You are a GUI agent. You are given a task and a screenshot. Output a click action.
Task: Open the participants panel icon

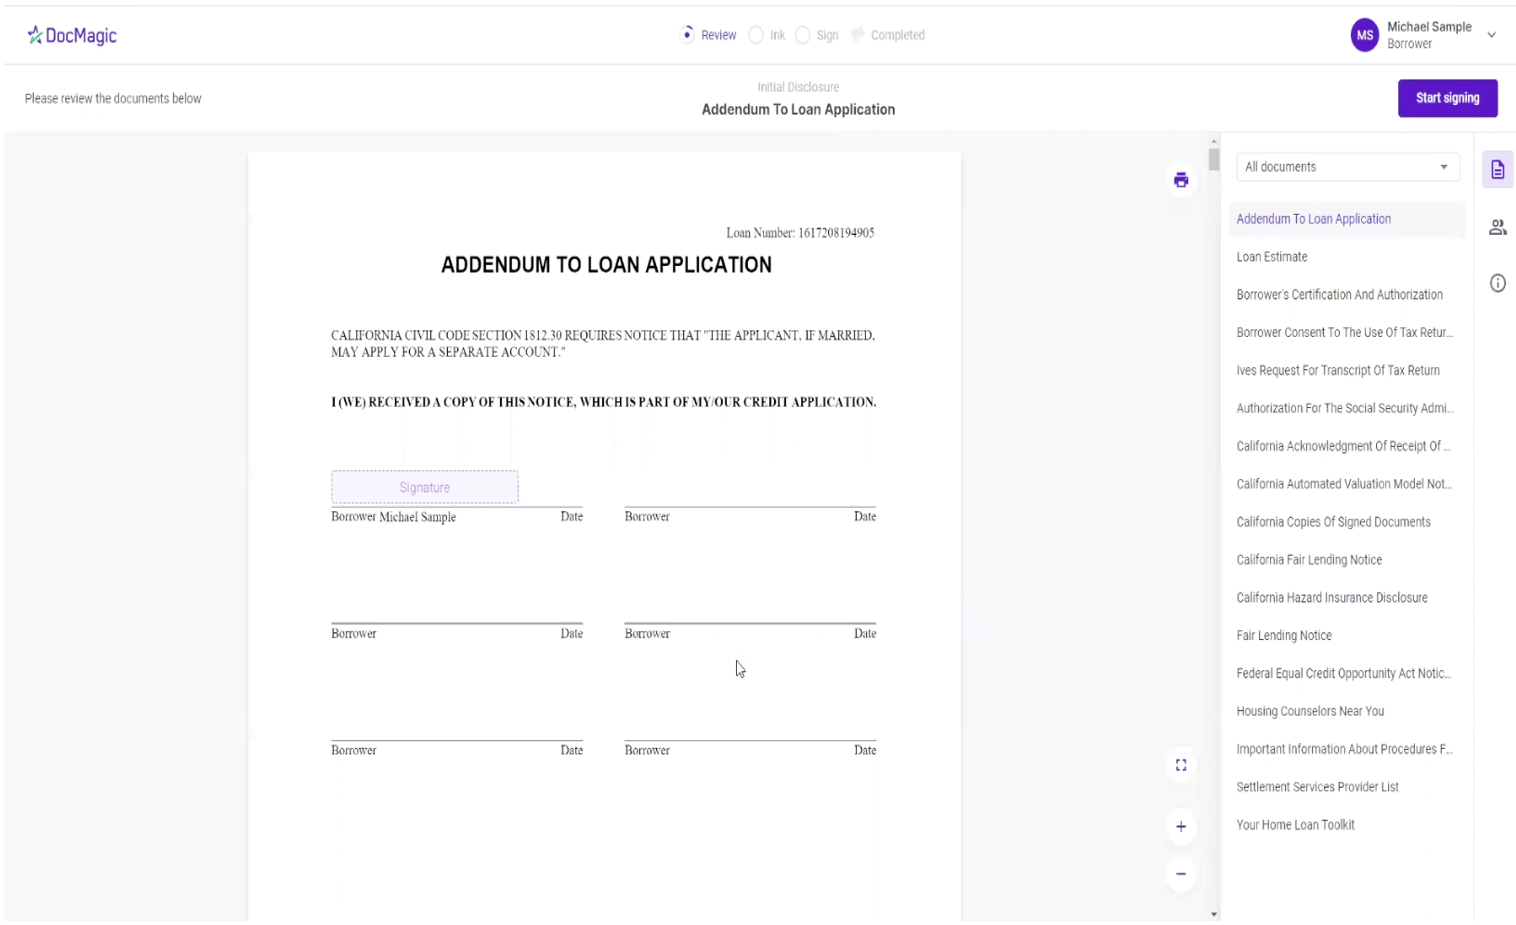1497,228
